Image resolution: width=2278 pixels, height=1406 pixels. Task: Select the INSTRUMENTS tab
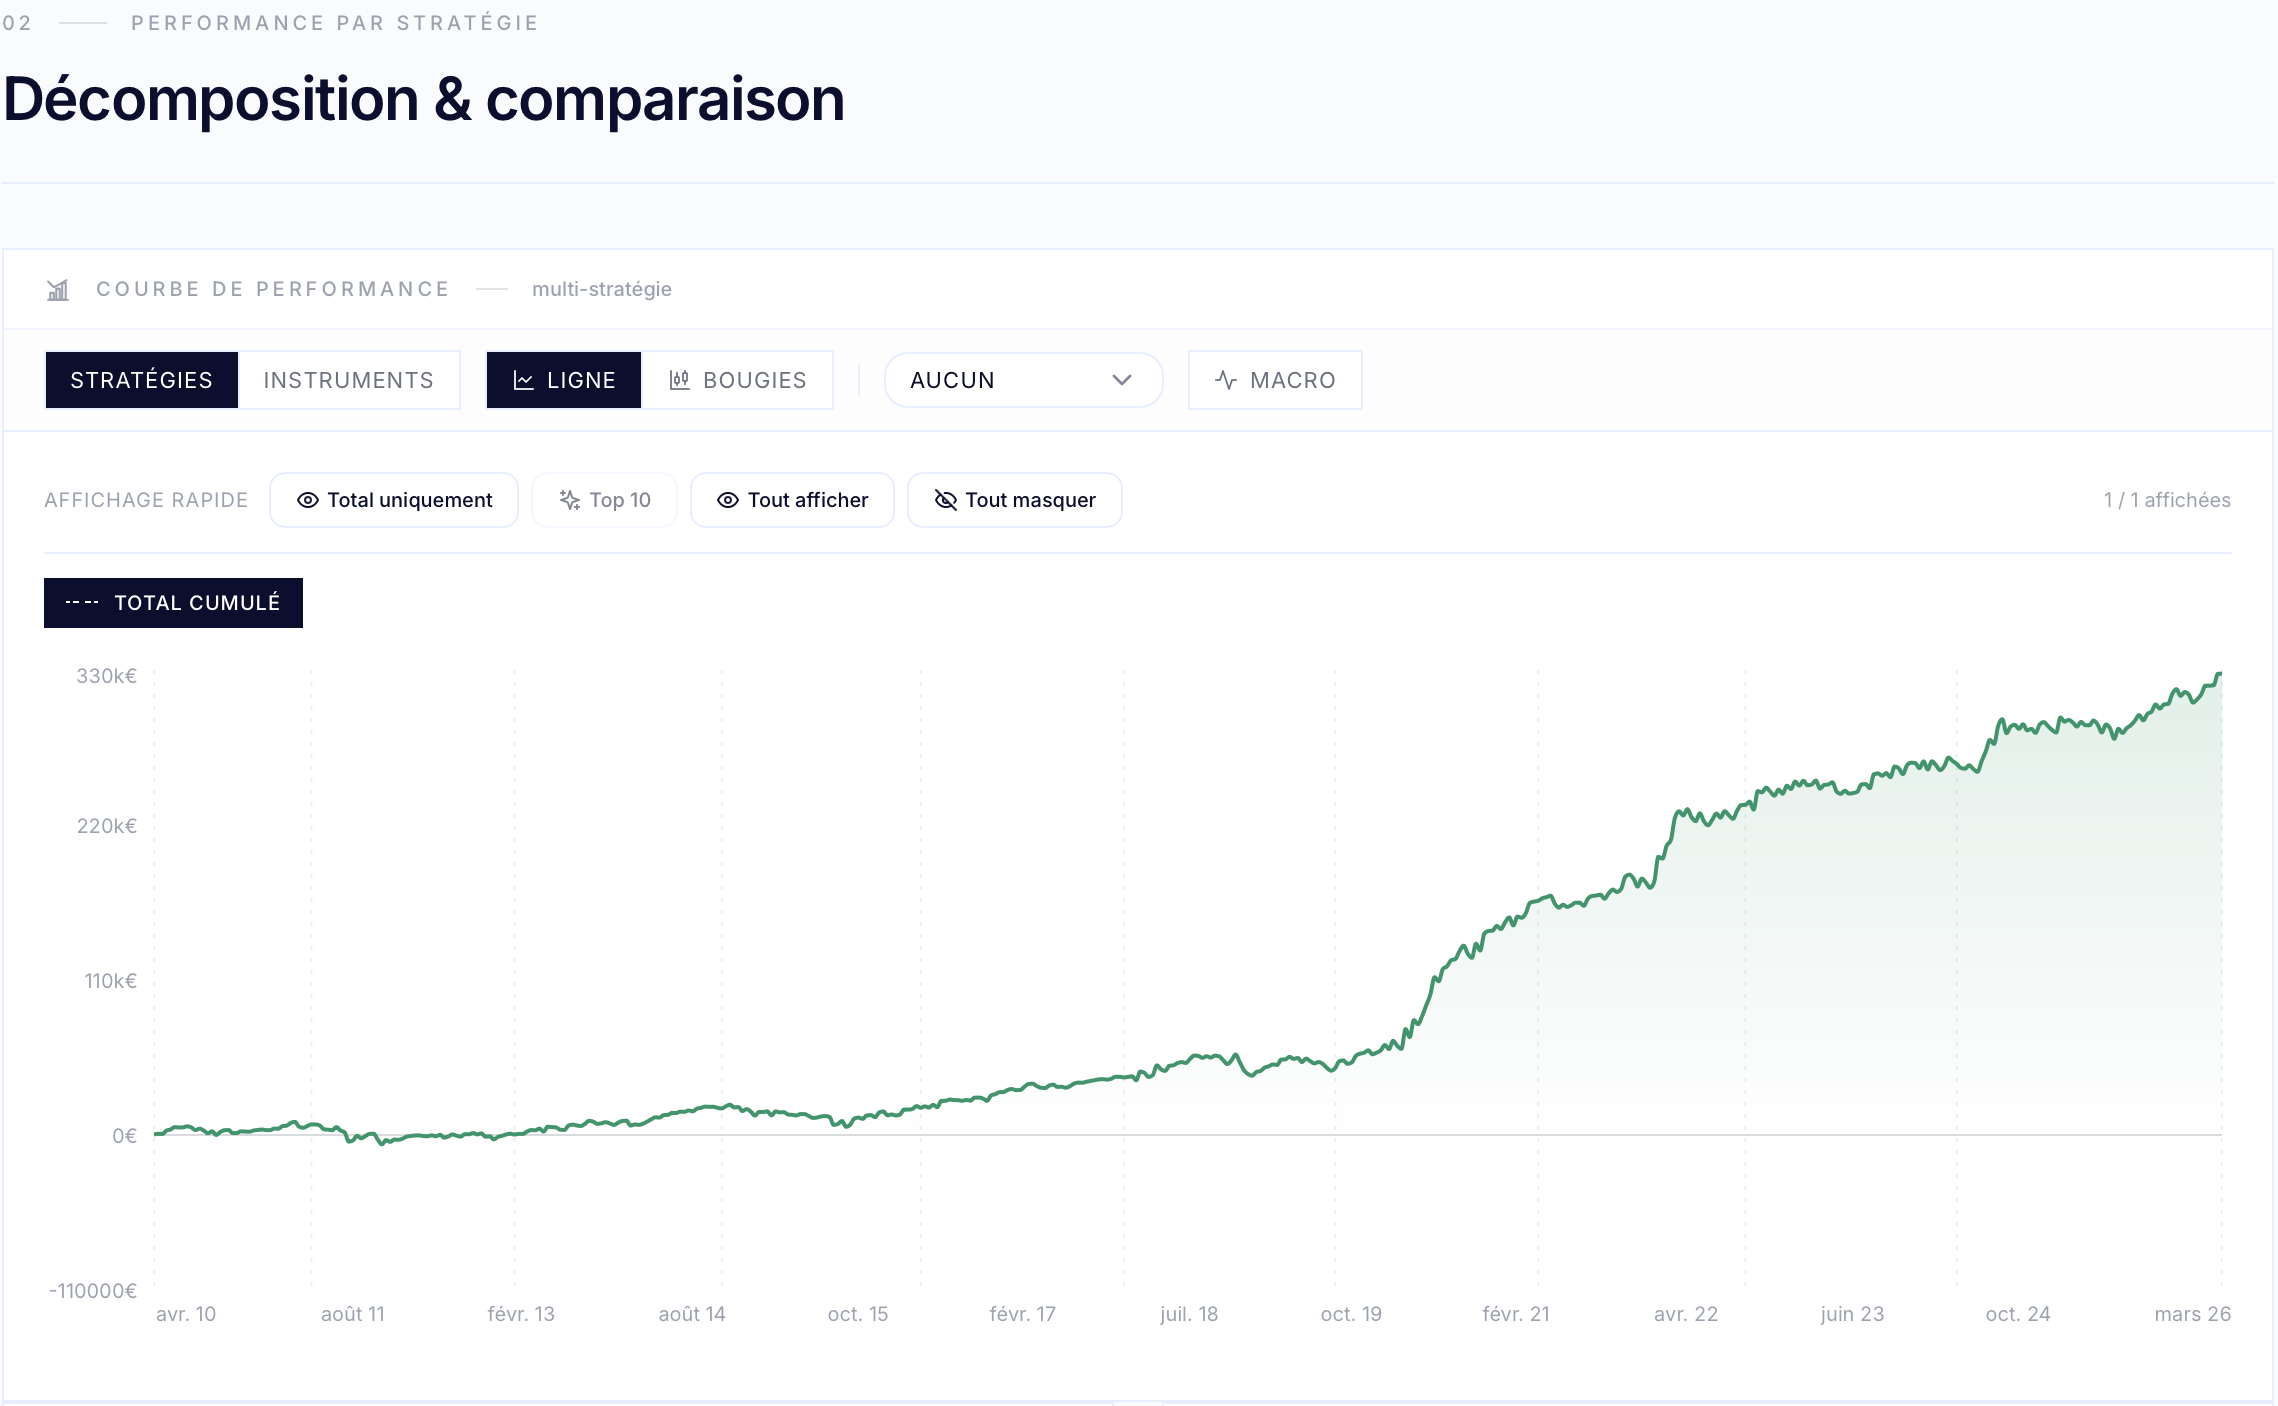[x=349, y=380]
